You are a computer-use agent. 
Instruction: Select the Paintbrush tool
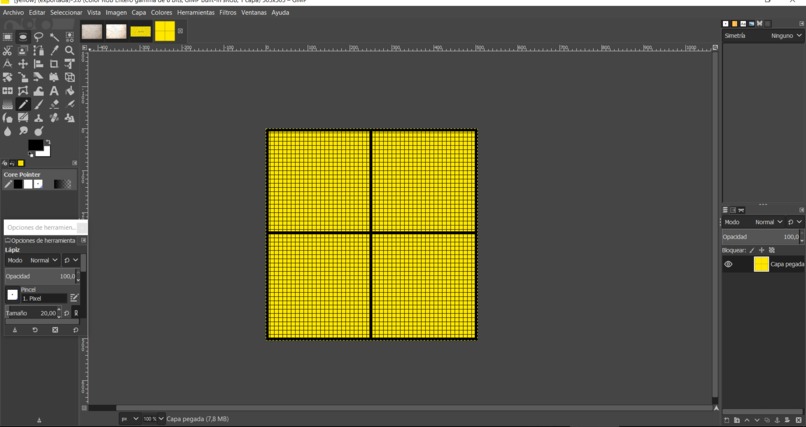(x=39, y=104)
